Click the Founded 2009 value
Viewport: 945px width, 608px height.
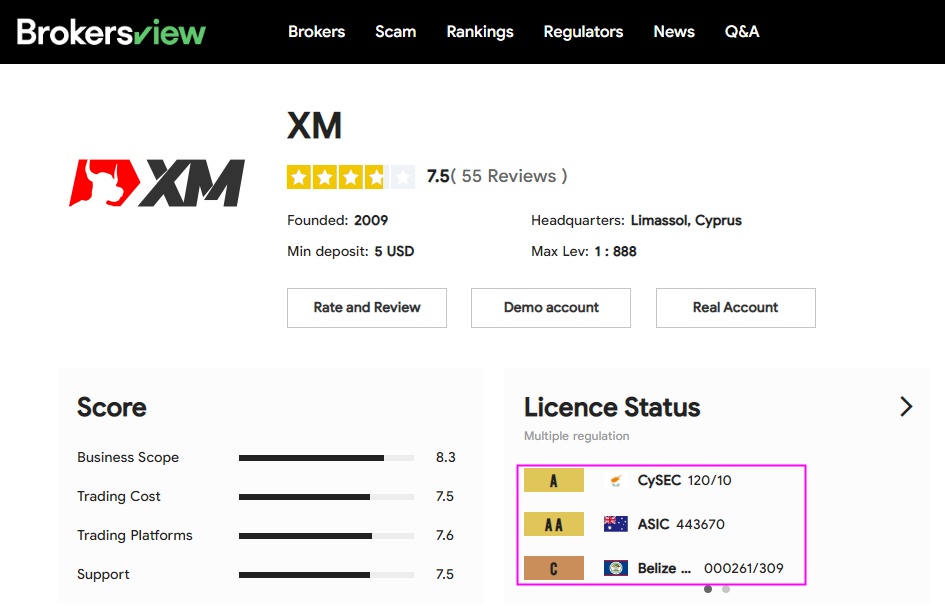tap(371, 221)
